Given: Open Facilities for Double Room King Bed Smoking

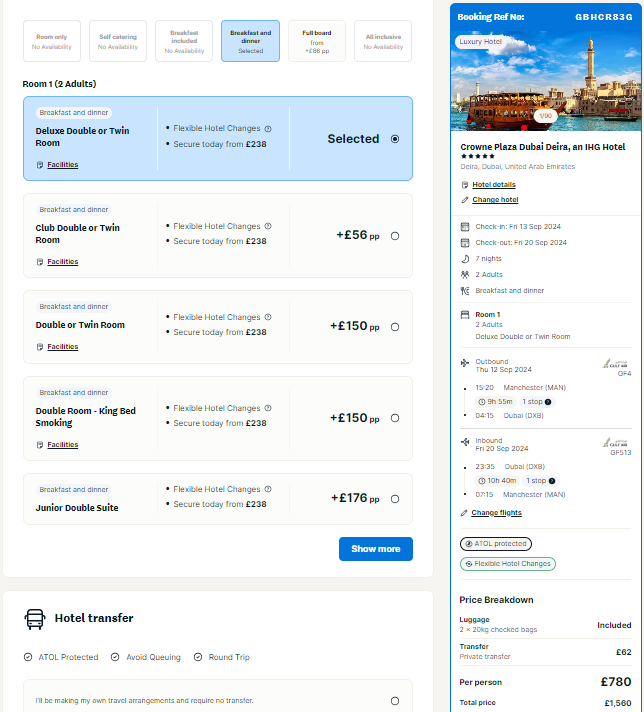Looking at the screenshot, I should pos(63,445).
